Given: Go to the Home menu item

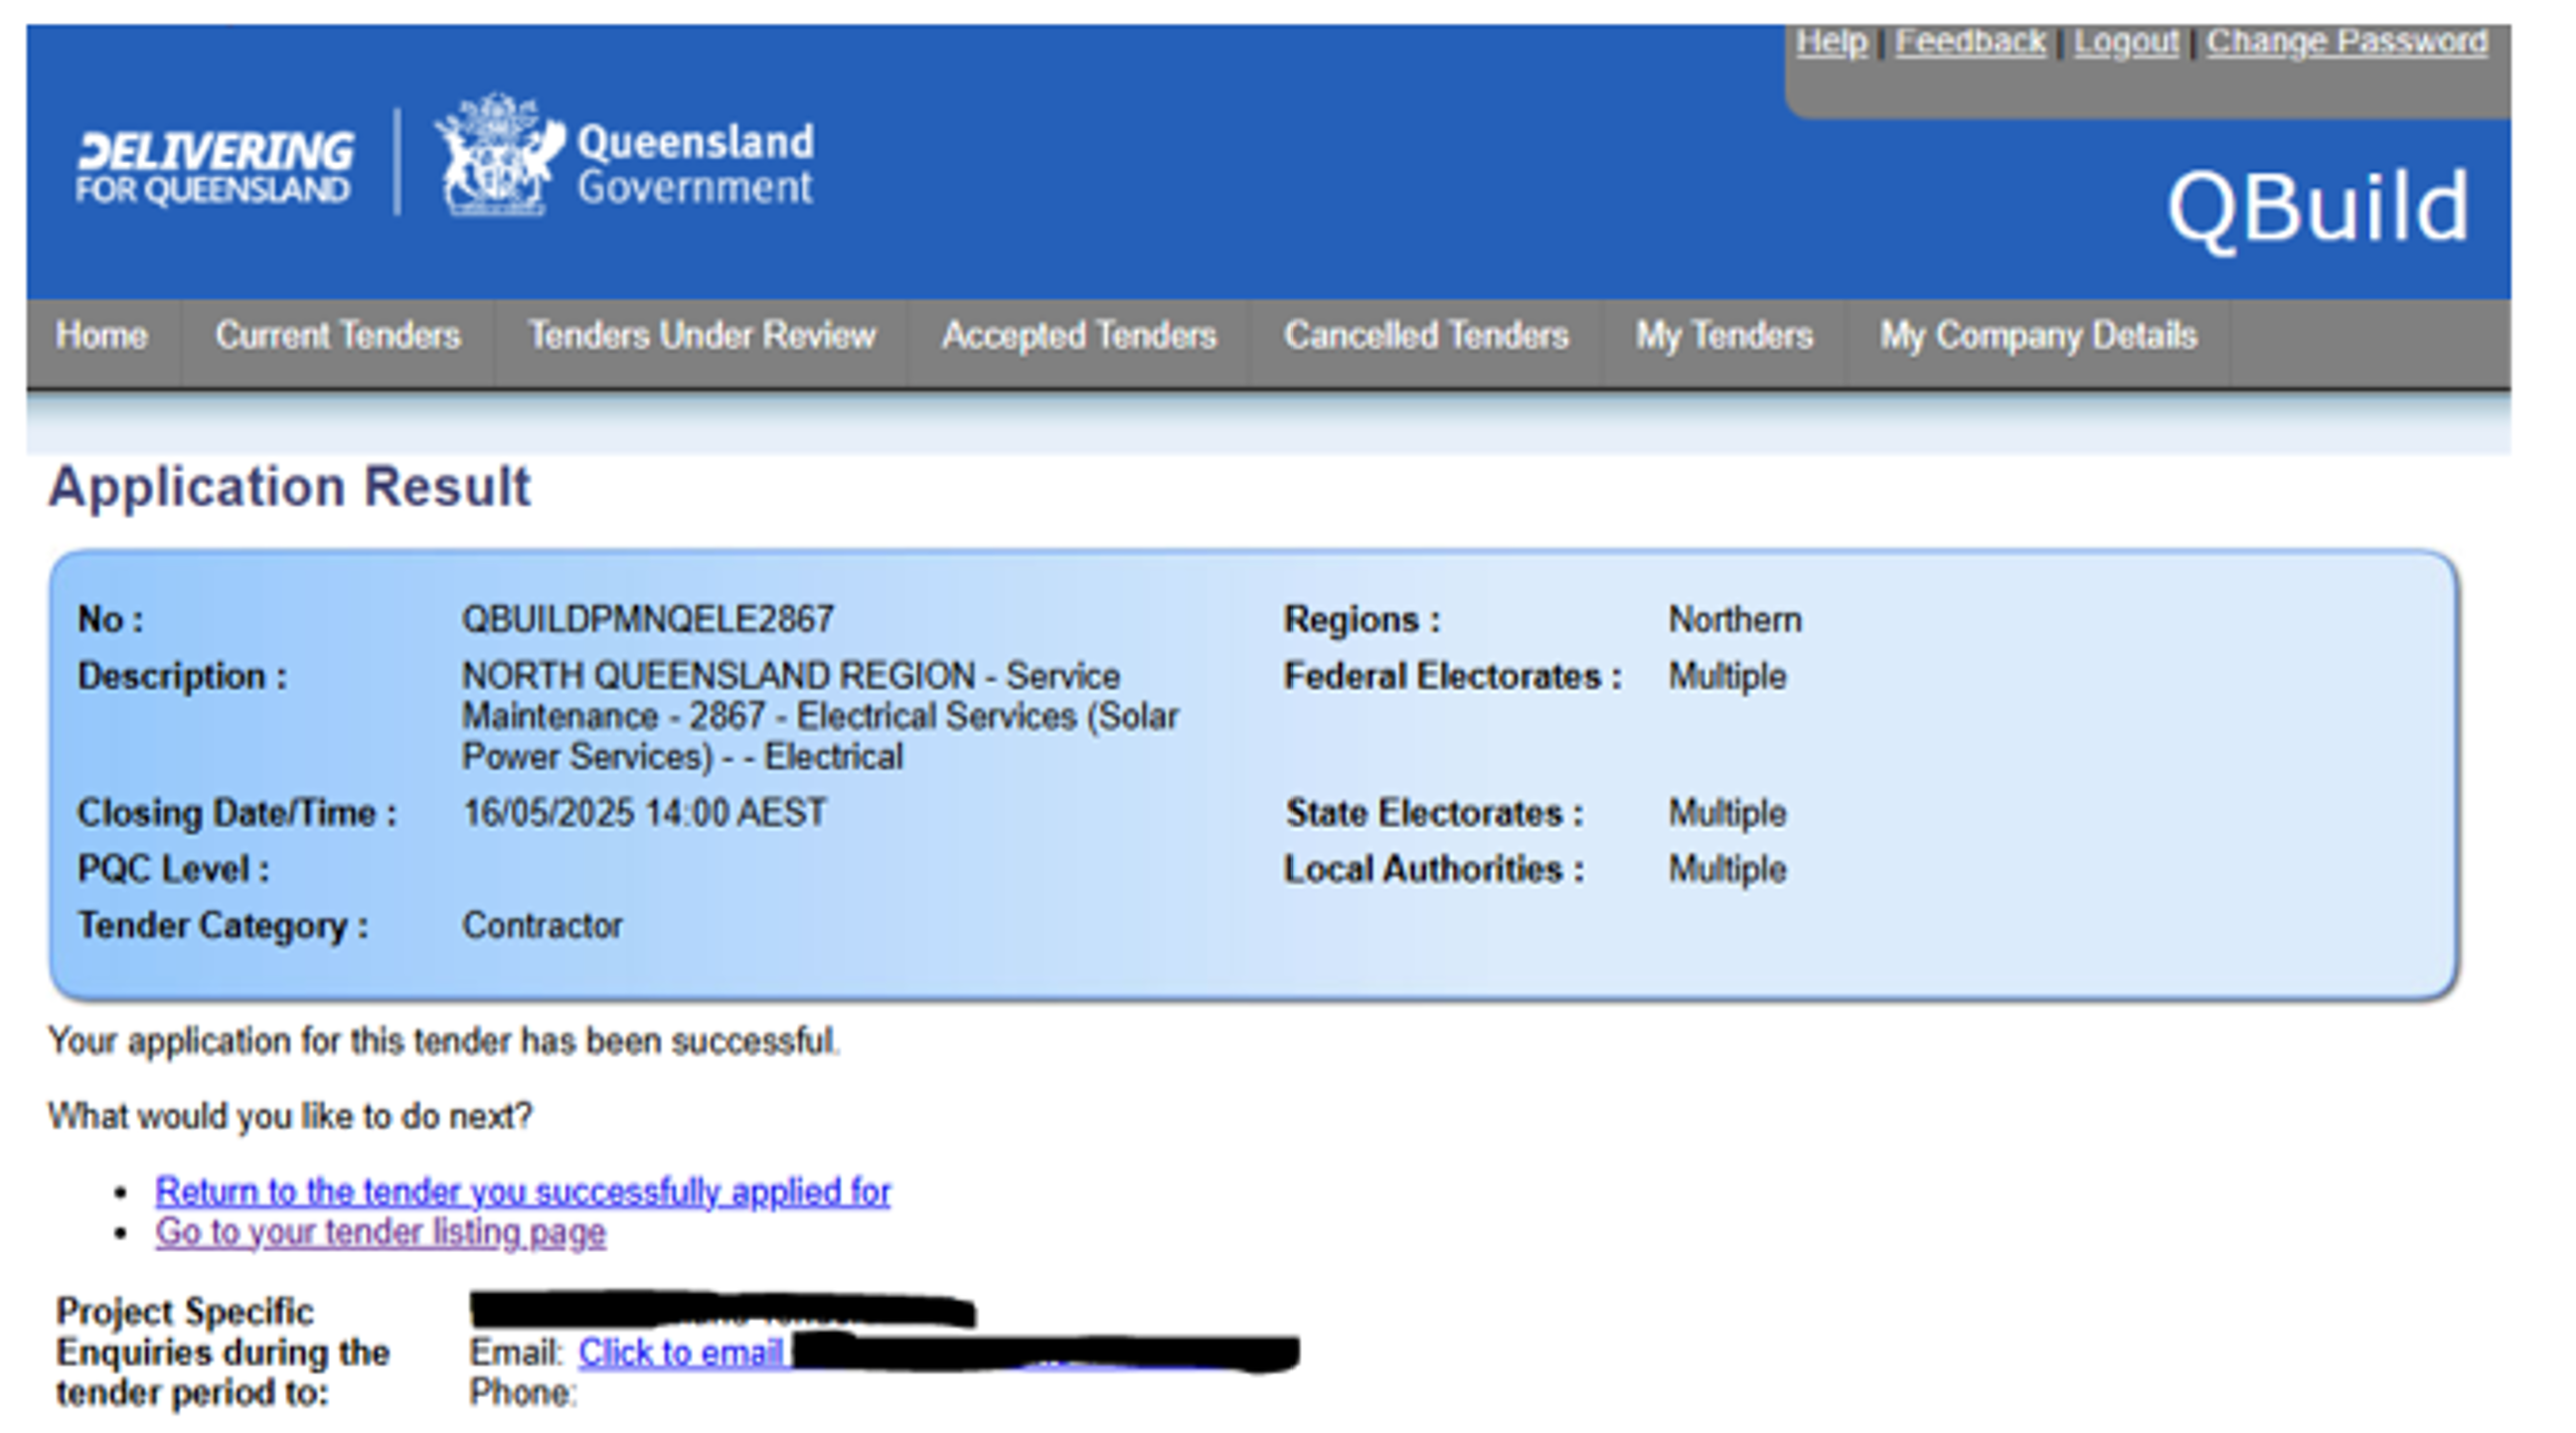Looking at the screenshot, I should (x=102, y=336).
